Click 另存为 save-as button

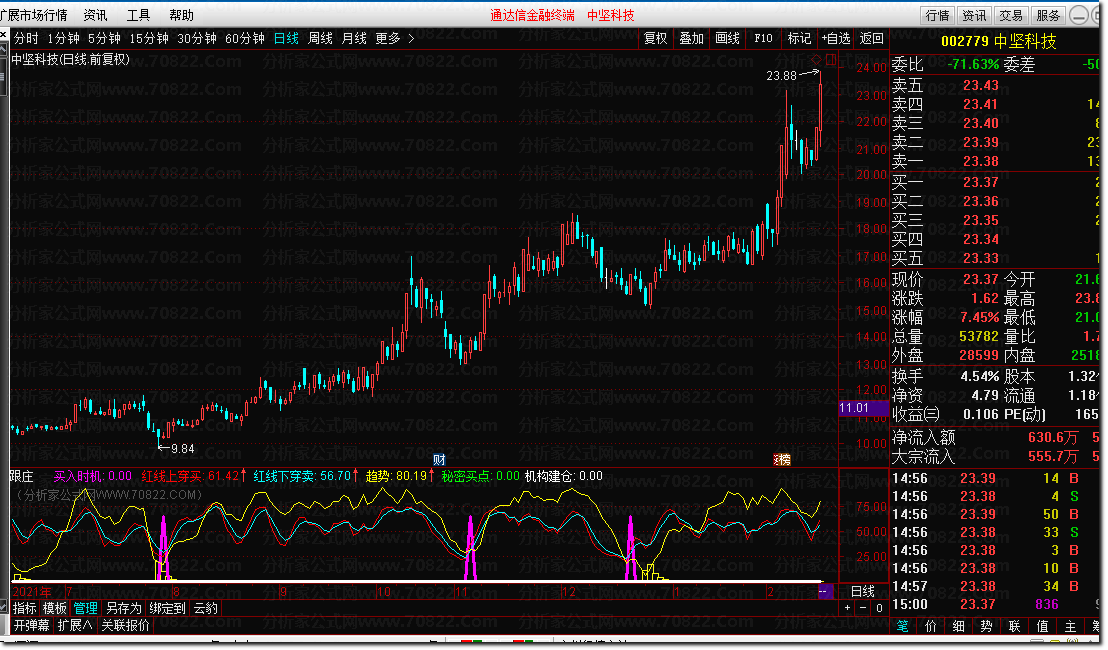pyautogui.click(x=124, y=608)
